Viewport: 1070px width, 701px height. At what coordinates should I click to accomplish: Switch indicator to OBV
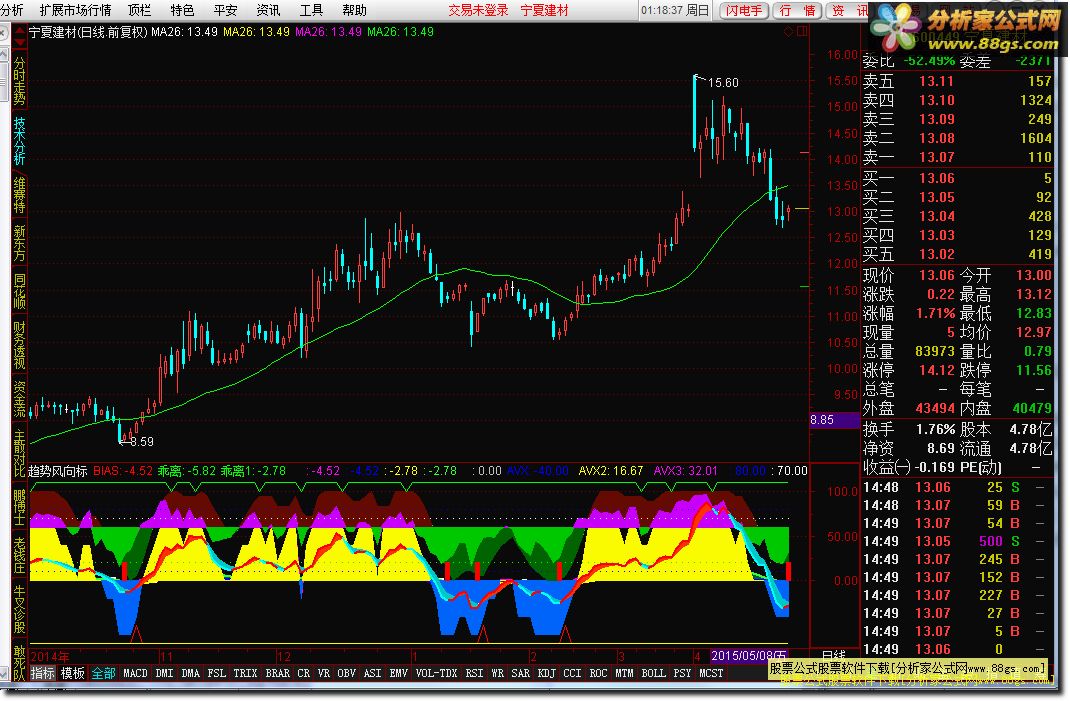pos(347,673)
